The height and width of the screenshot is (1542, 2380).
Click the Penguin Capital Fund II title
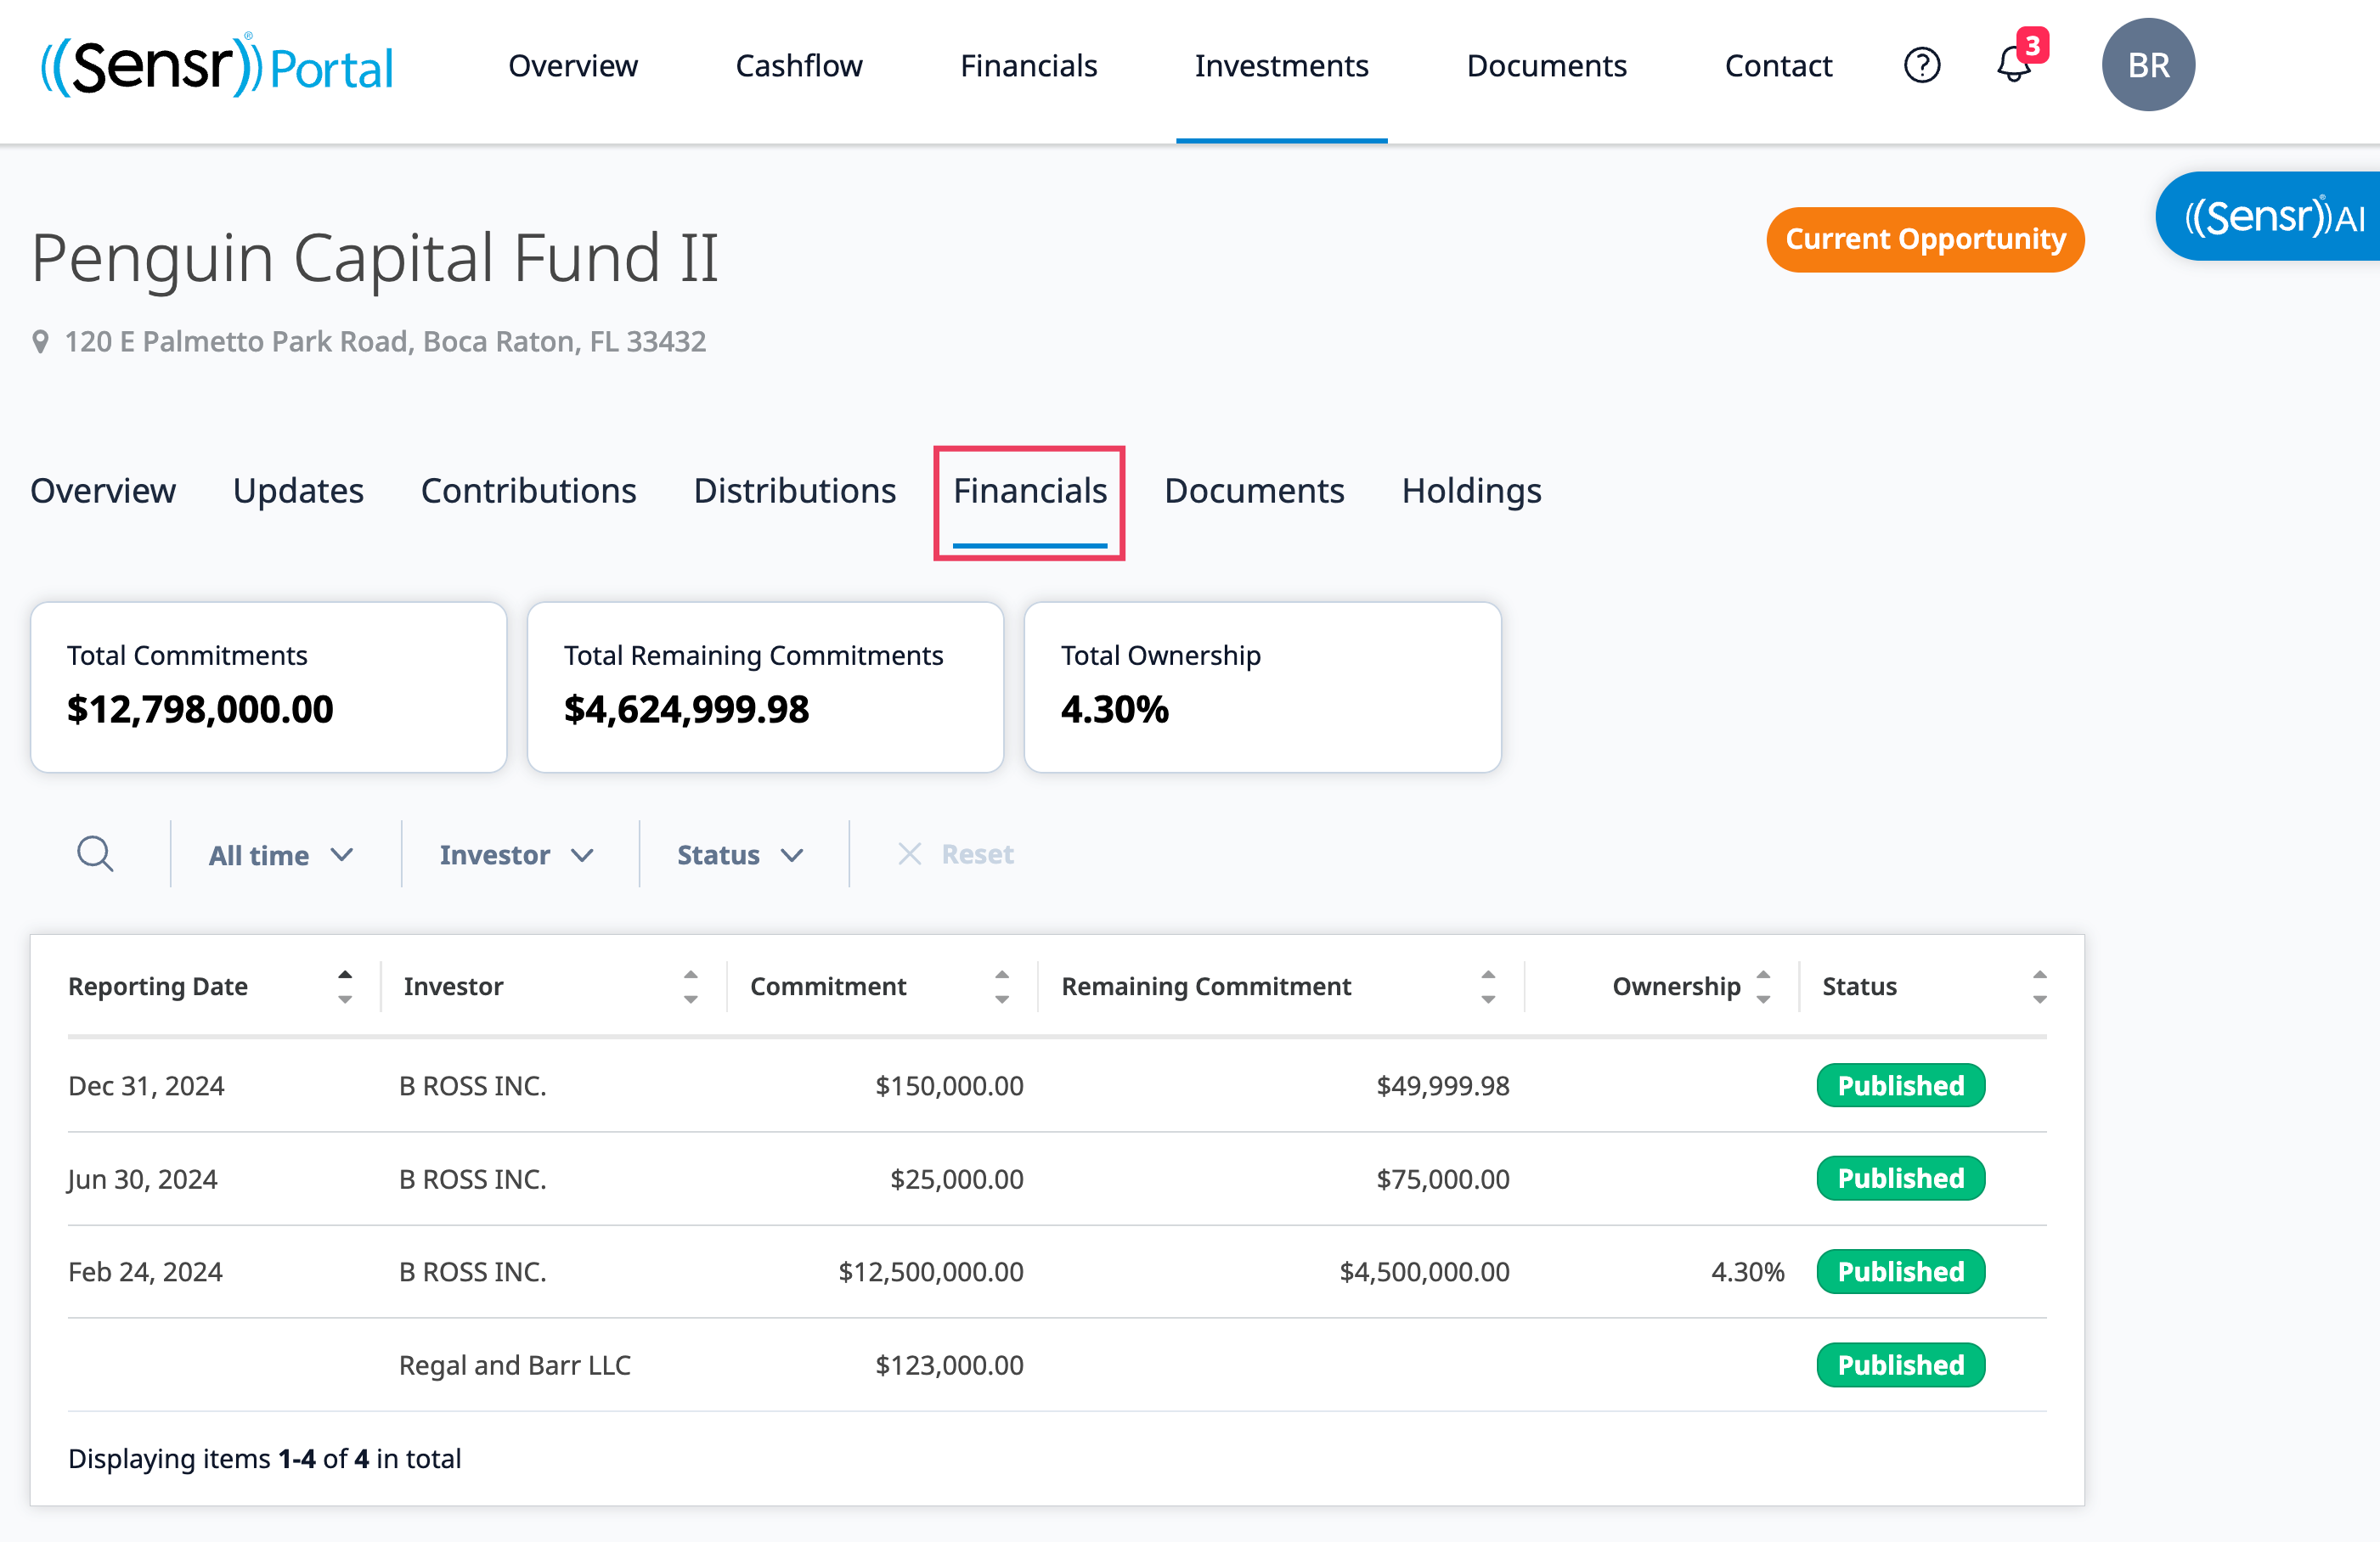coord(375,258)
